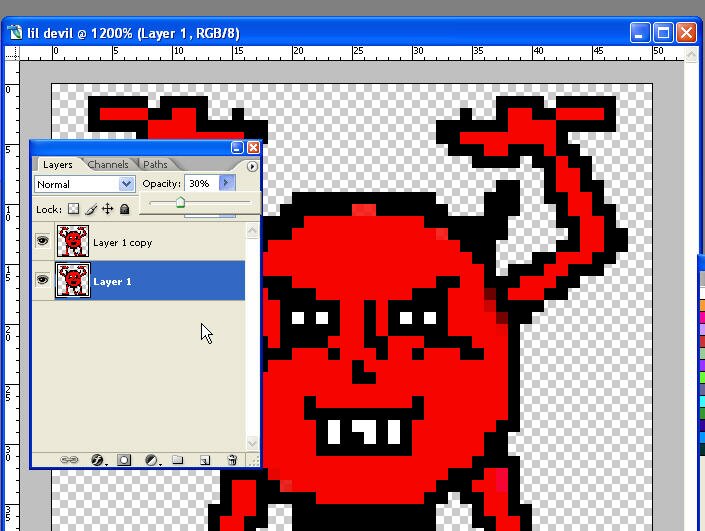
Task: Maximize the lil devil document window
Action: (x=663, y=33)
